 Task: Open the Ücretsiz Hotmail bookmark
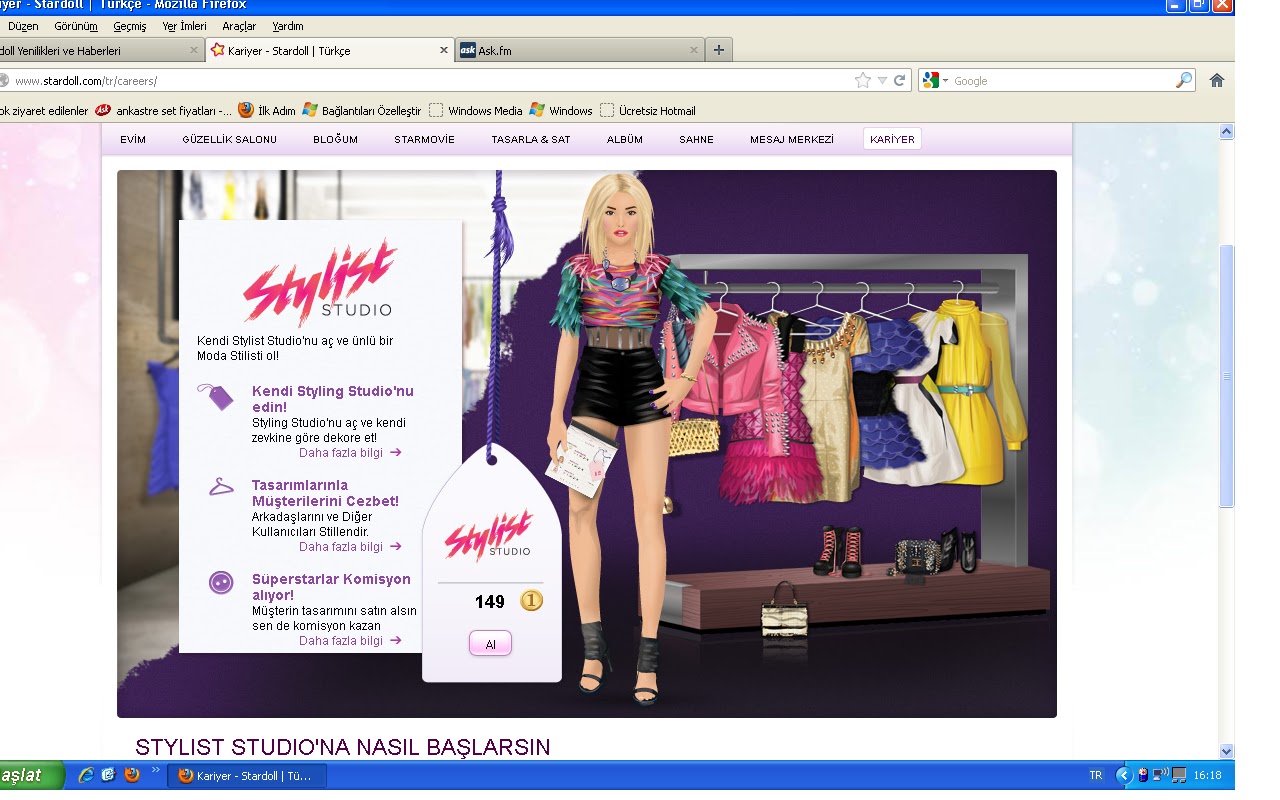648,110
